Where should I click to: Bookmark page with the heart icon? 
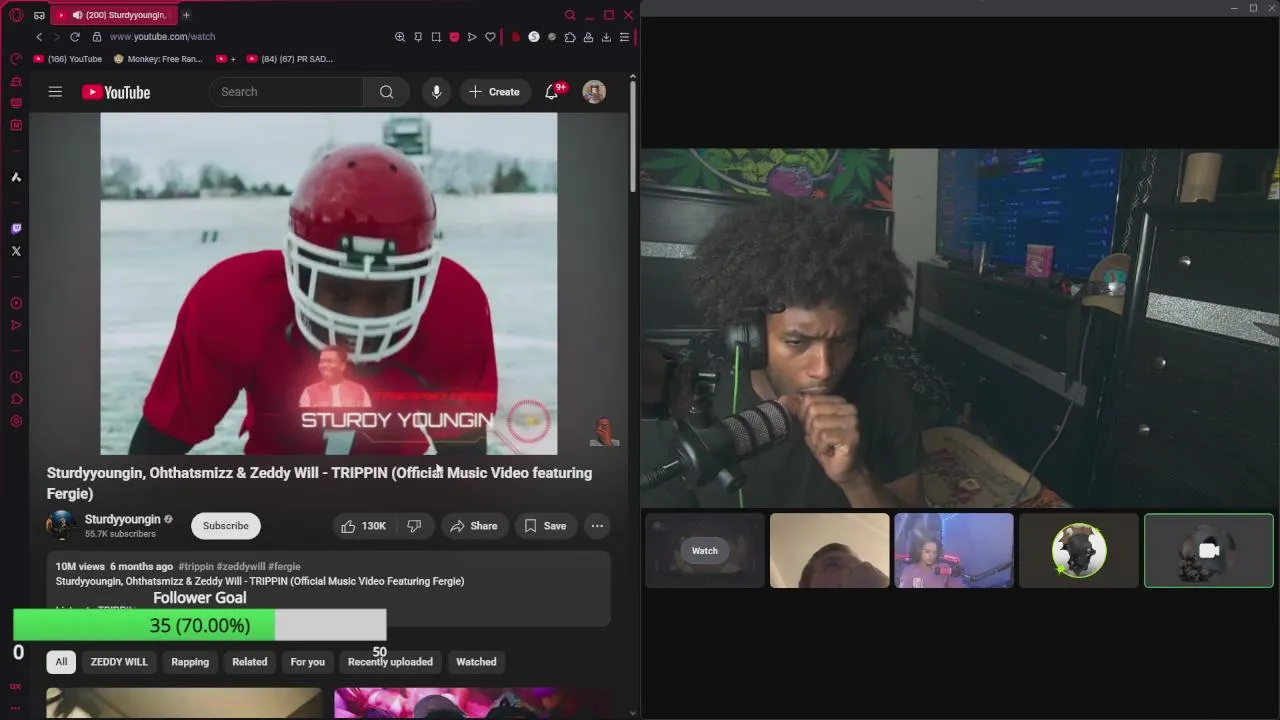pos(490,37)
